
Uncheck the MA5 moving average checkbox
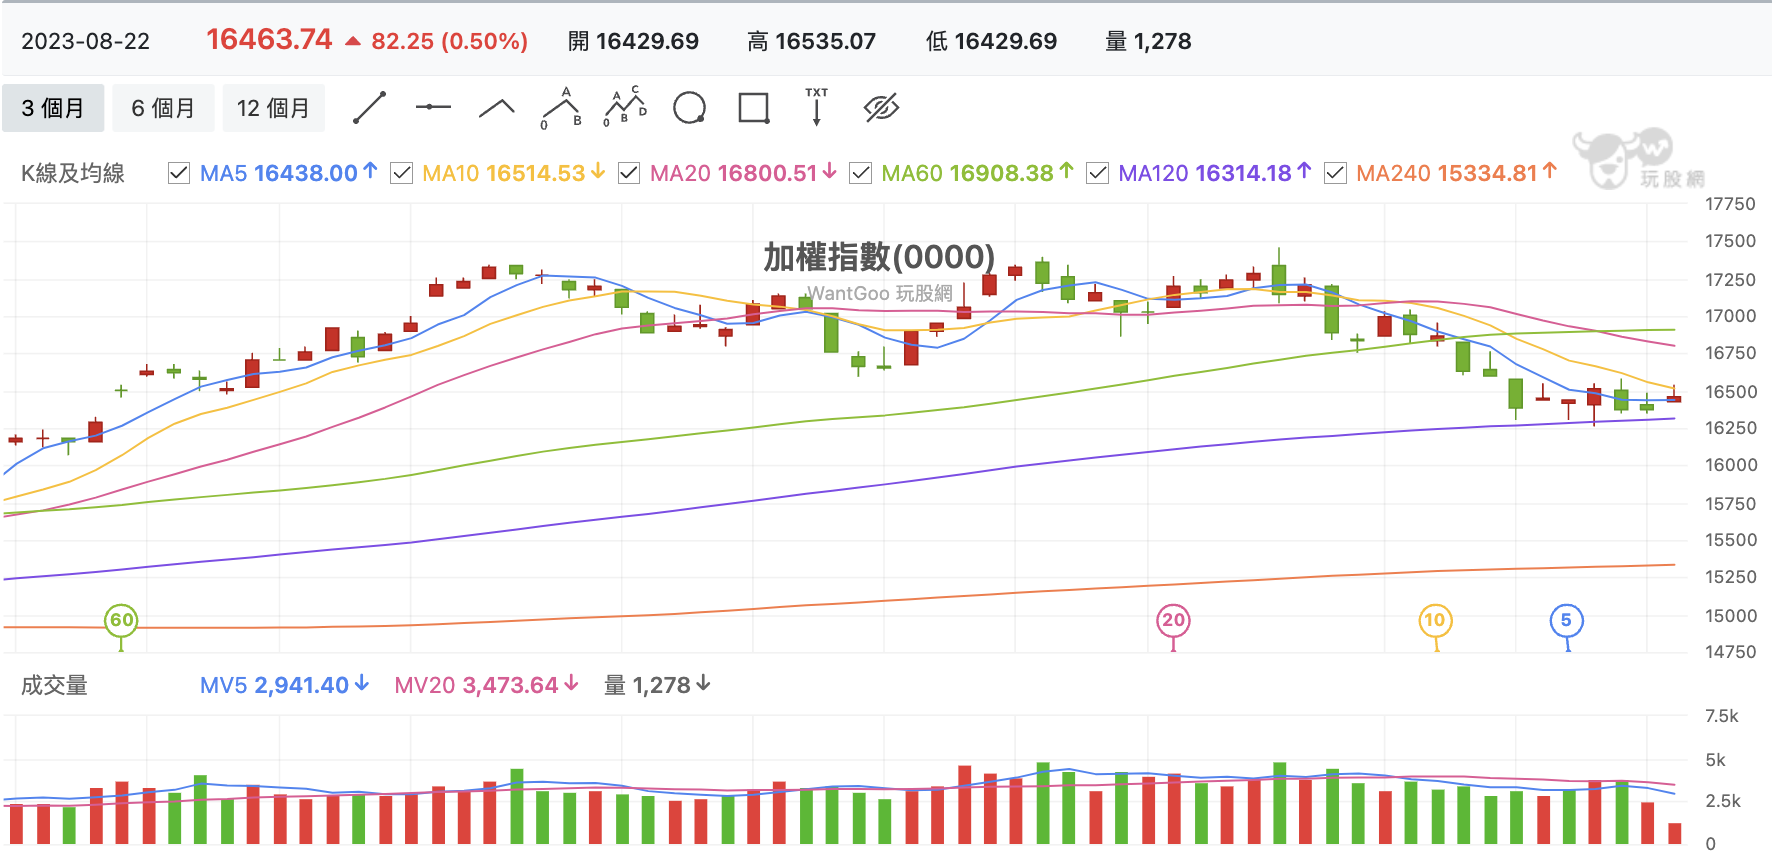point(179,173)
